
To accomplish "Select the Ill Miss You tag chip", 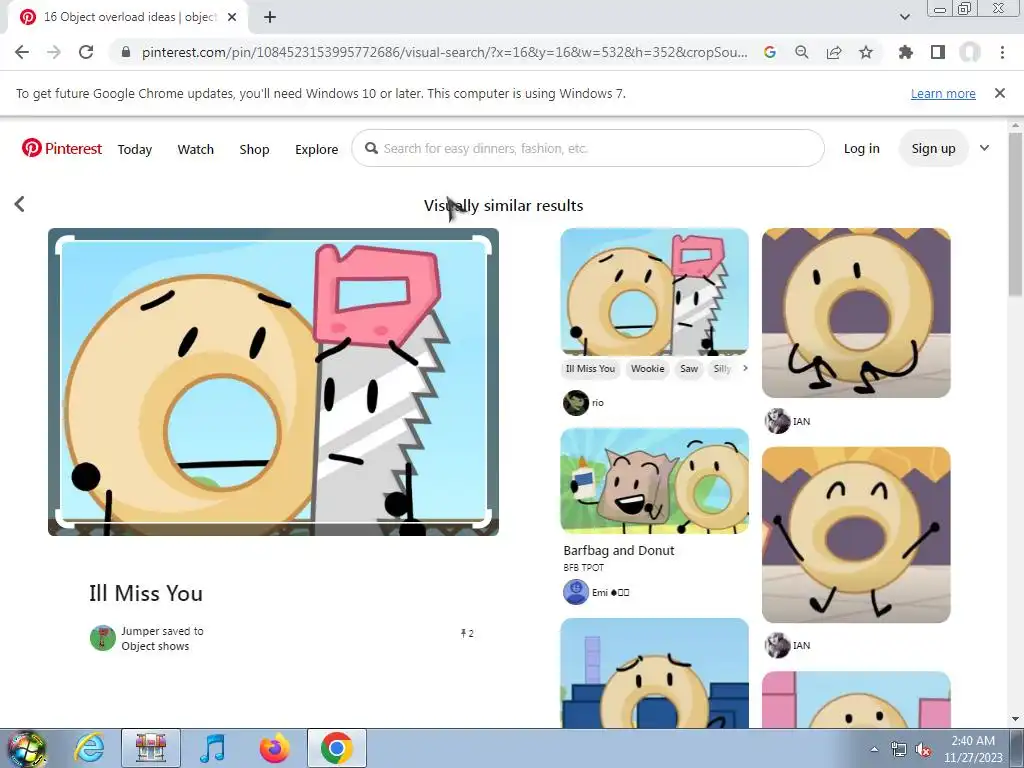I will (x=590, y=368).
